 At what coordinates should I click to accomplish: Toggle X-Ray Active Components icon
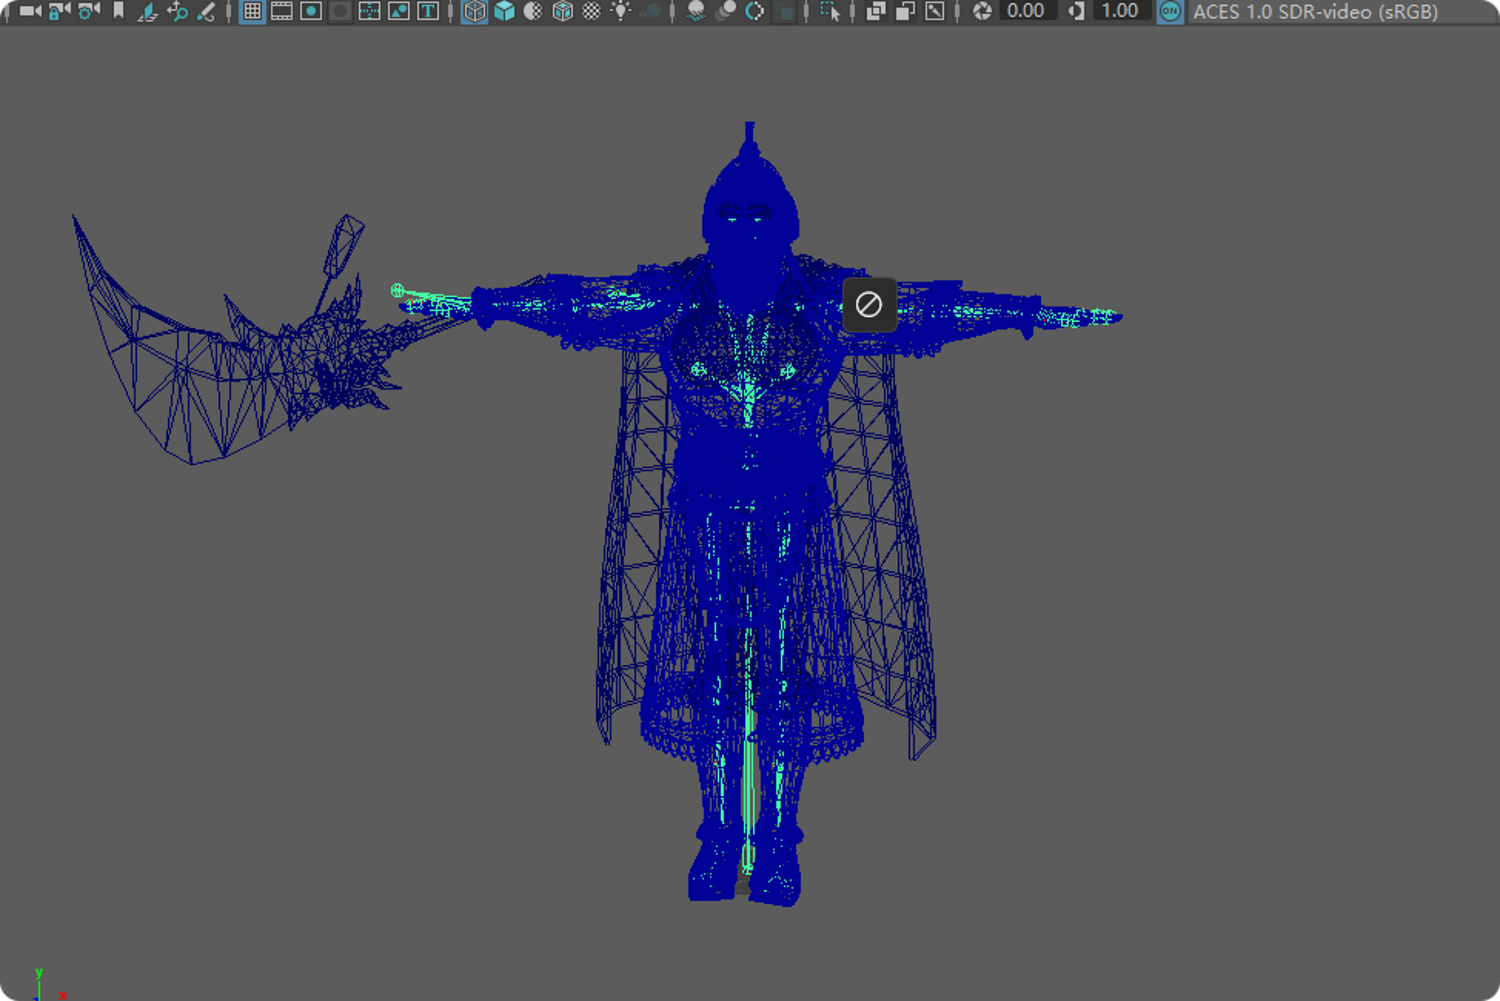point(905,11)
